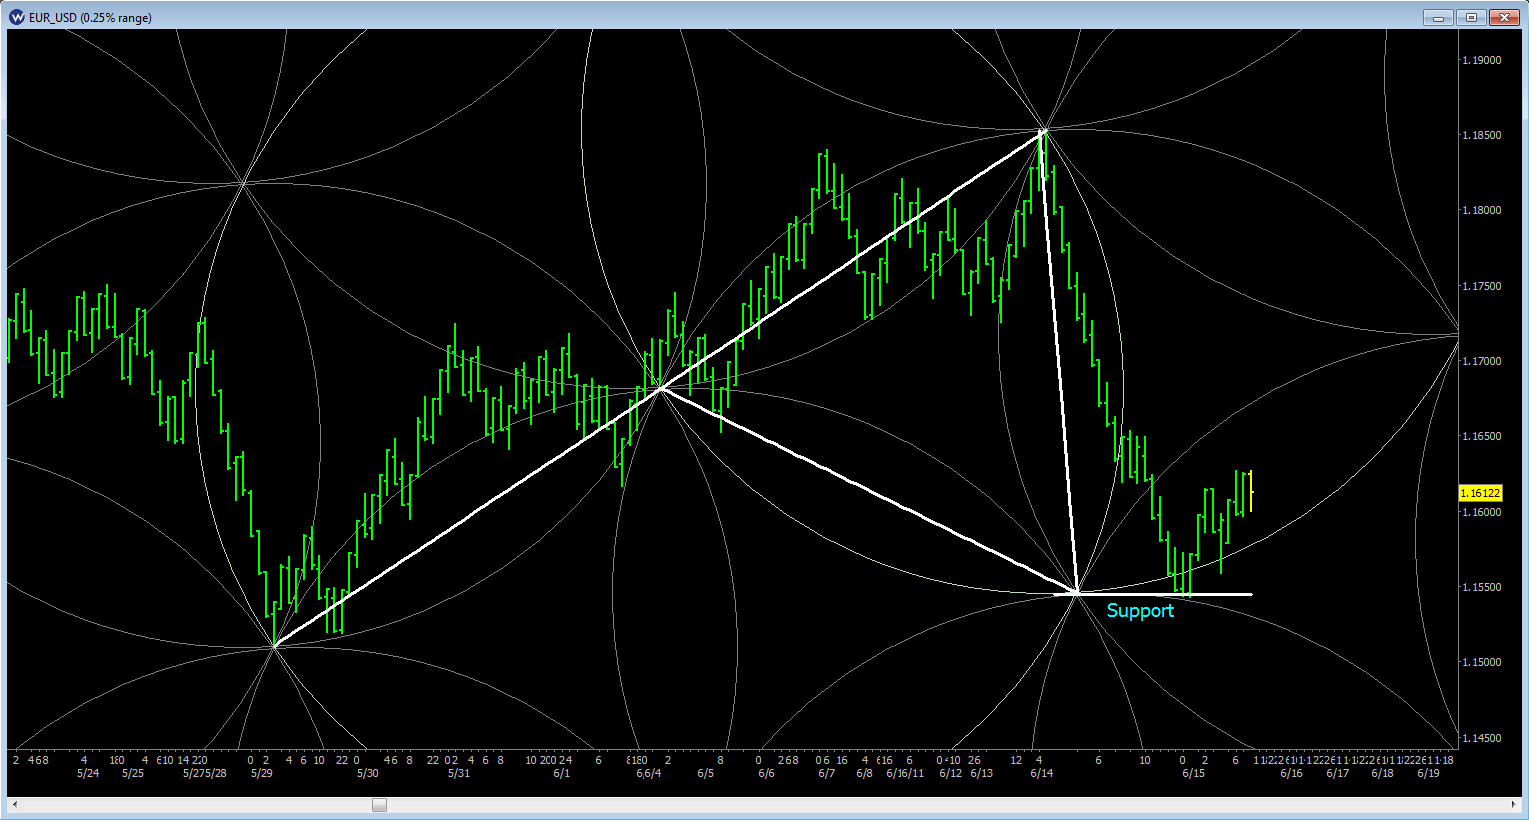Close the EUR_USD chart window
Image resolution: width=1529 pixels, height=820 pixels.
pyautogui.click(x=1505, y=17)
